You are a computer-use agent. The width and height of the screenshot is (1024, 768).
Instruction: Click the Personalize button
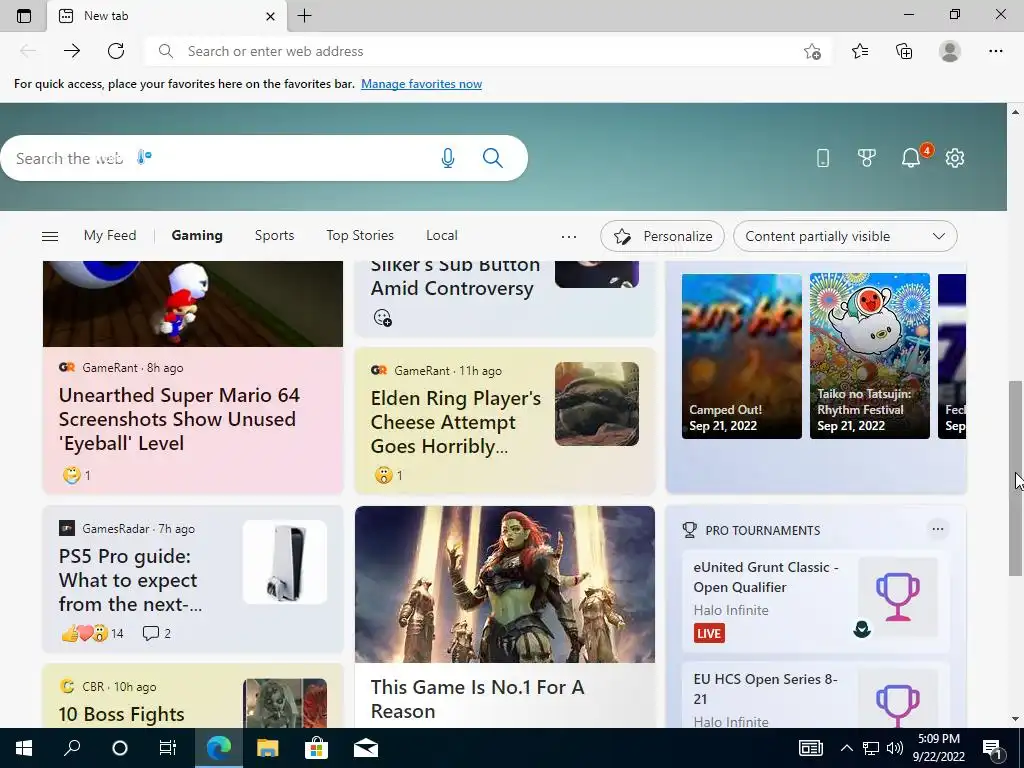pos(662,236)
